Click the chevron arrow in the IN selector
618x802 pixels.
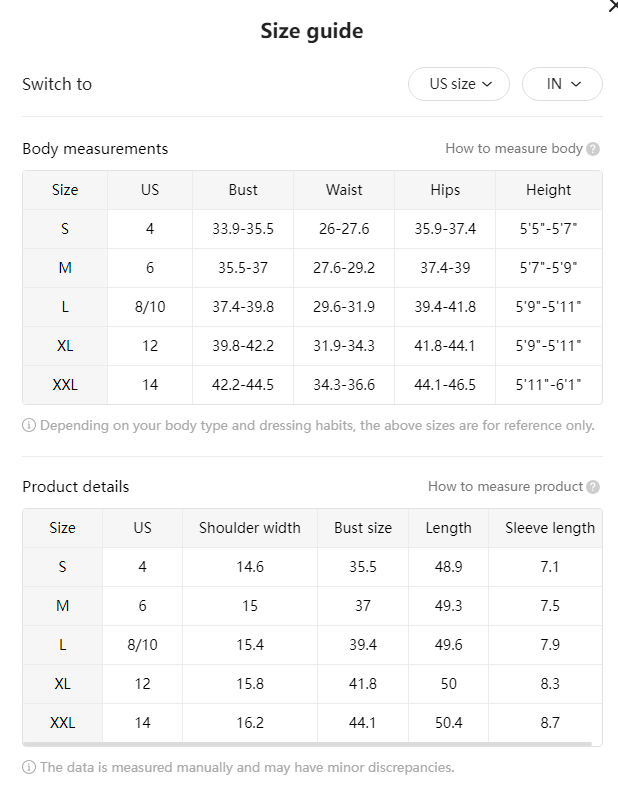576,84
